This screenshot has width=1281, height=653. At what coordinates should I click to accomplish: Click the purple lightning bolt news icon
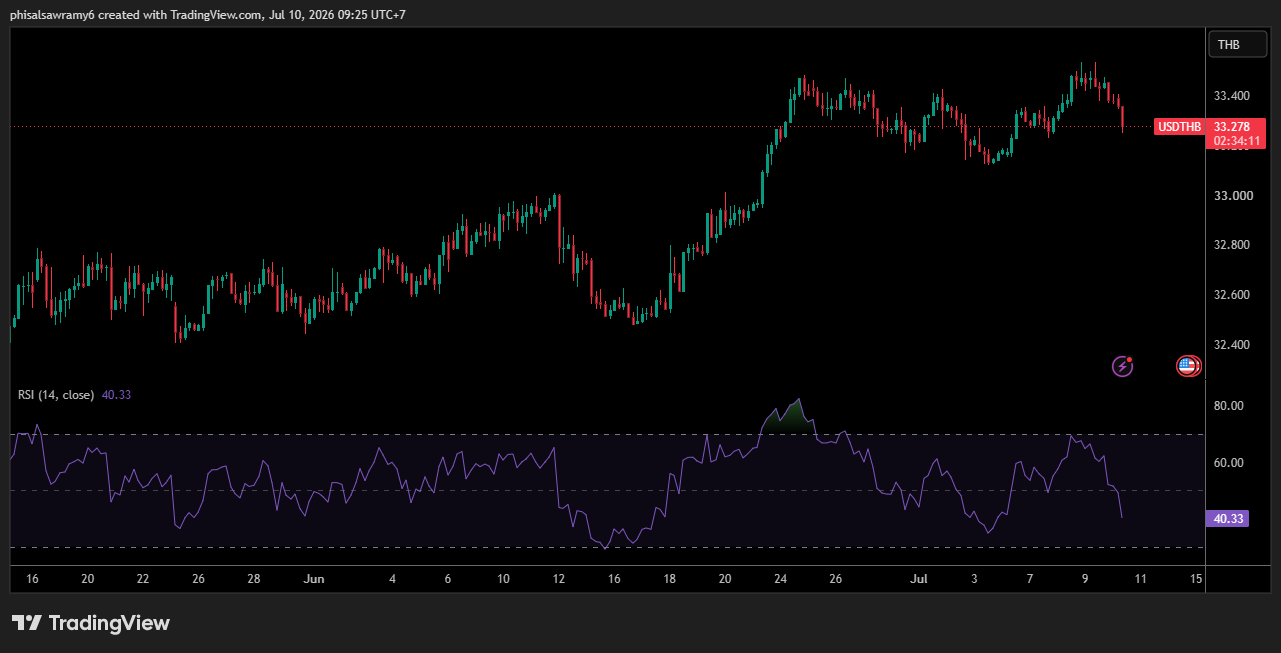(1123, 366)
